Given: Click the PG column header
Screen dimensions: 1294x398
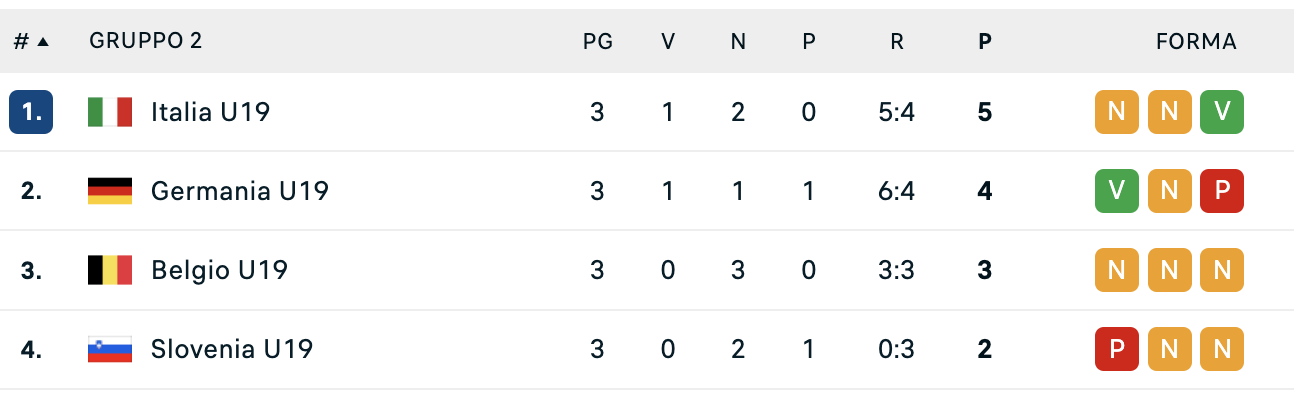Looking at the screenshot, I should pyautogui.click(x=598, y=42).
